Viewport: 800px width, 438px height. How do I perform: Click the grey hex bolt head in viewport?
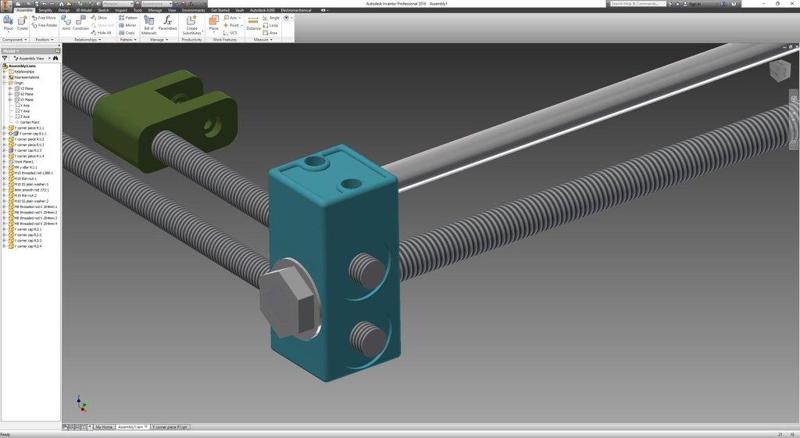287,301
